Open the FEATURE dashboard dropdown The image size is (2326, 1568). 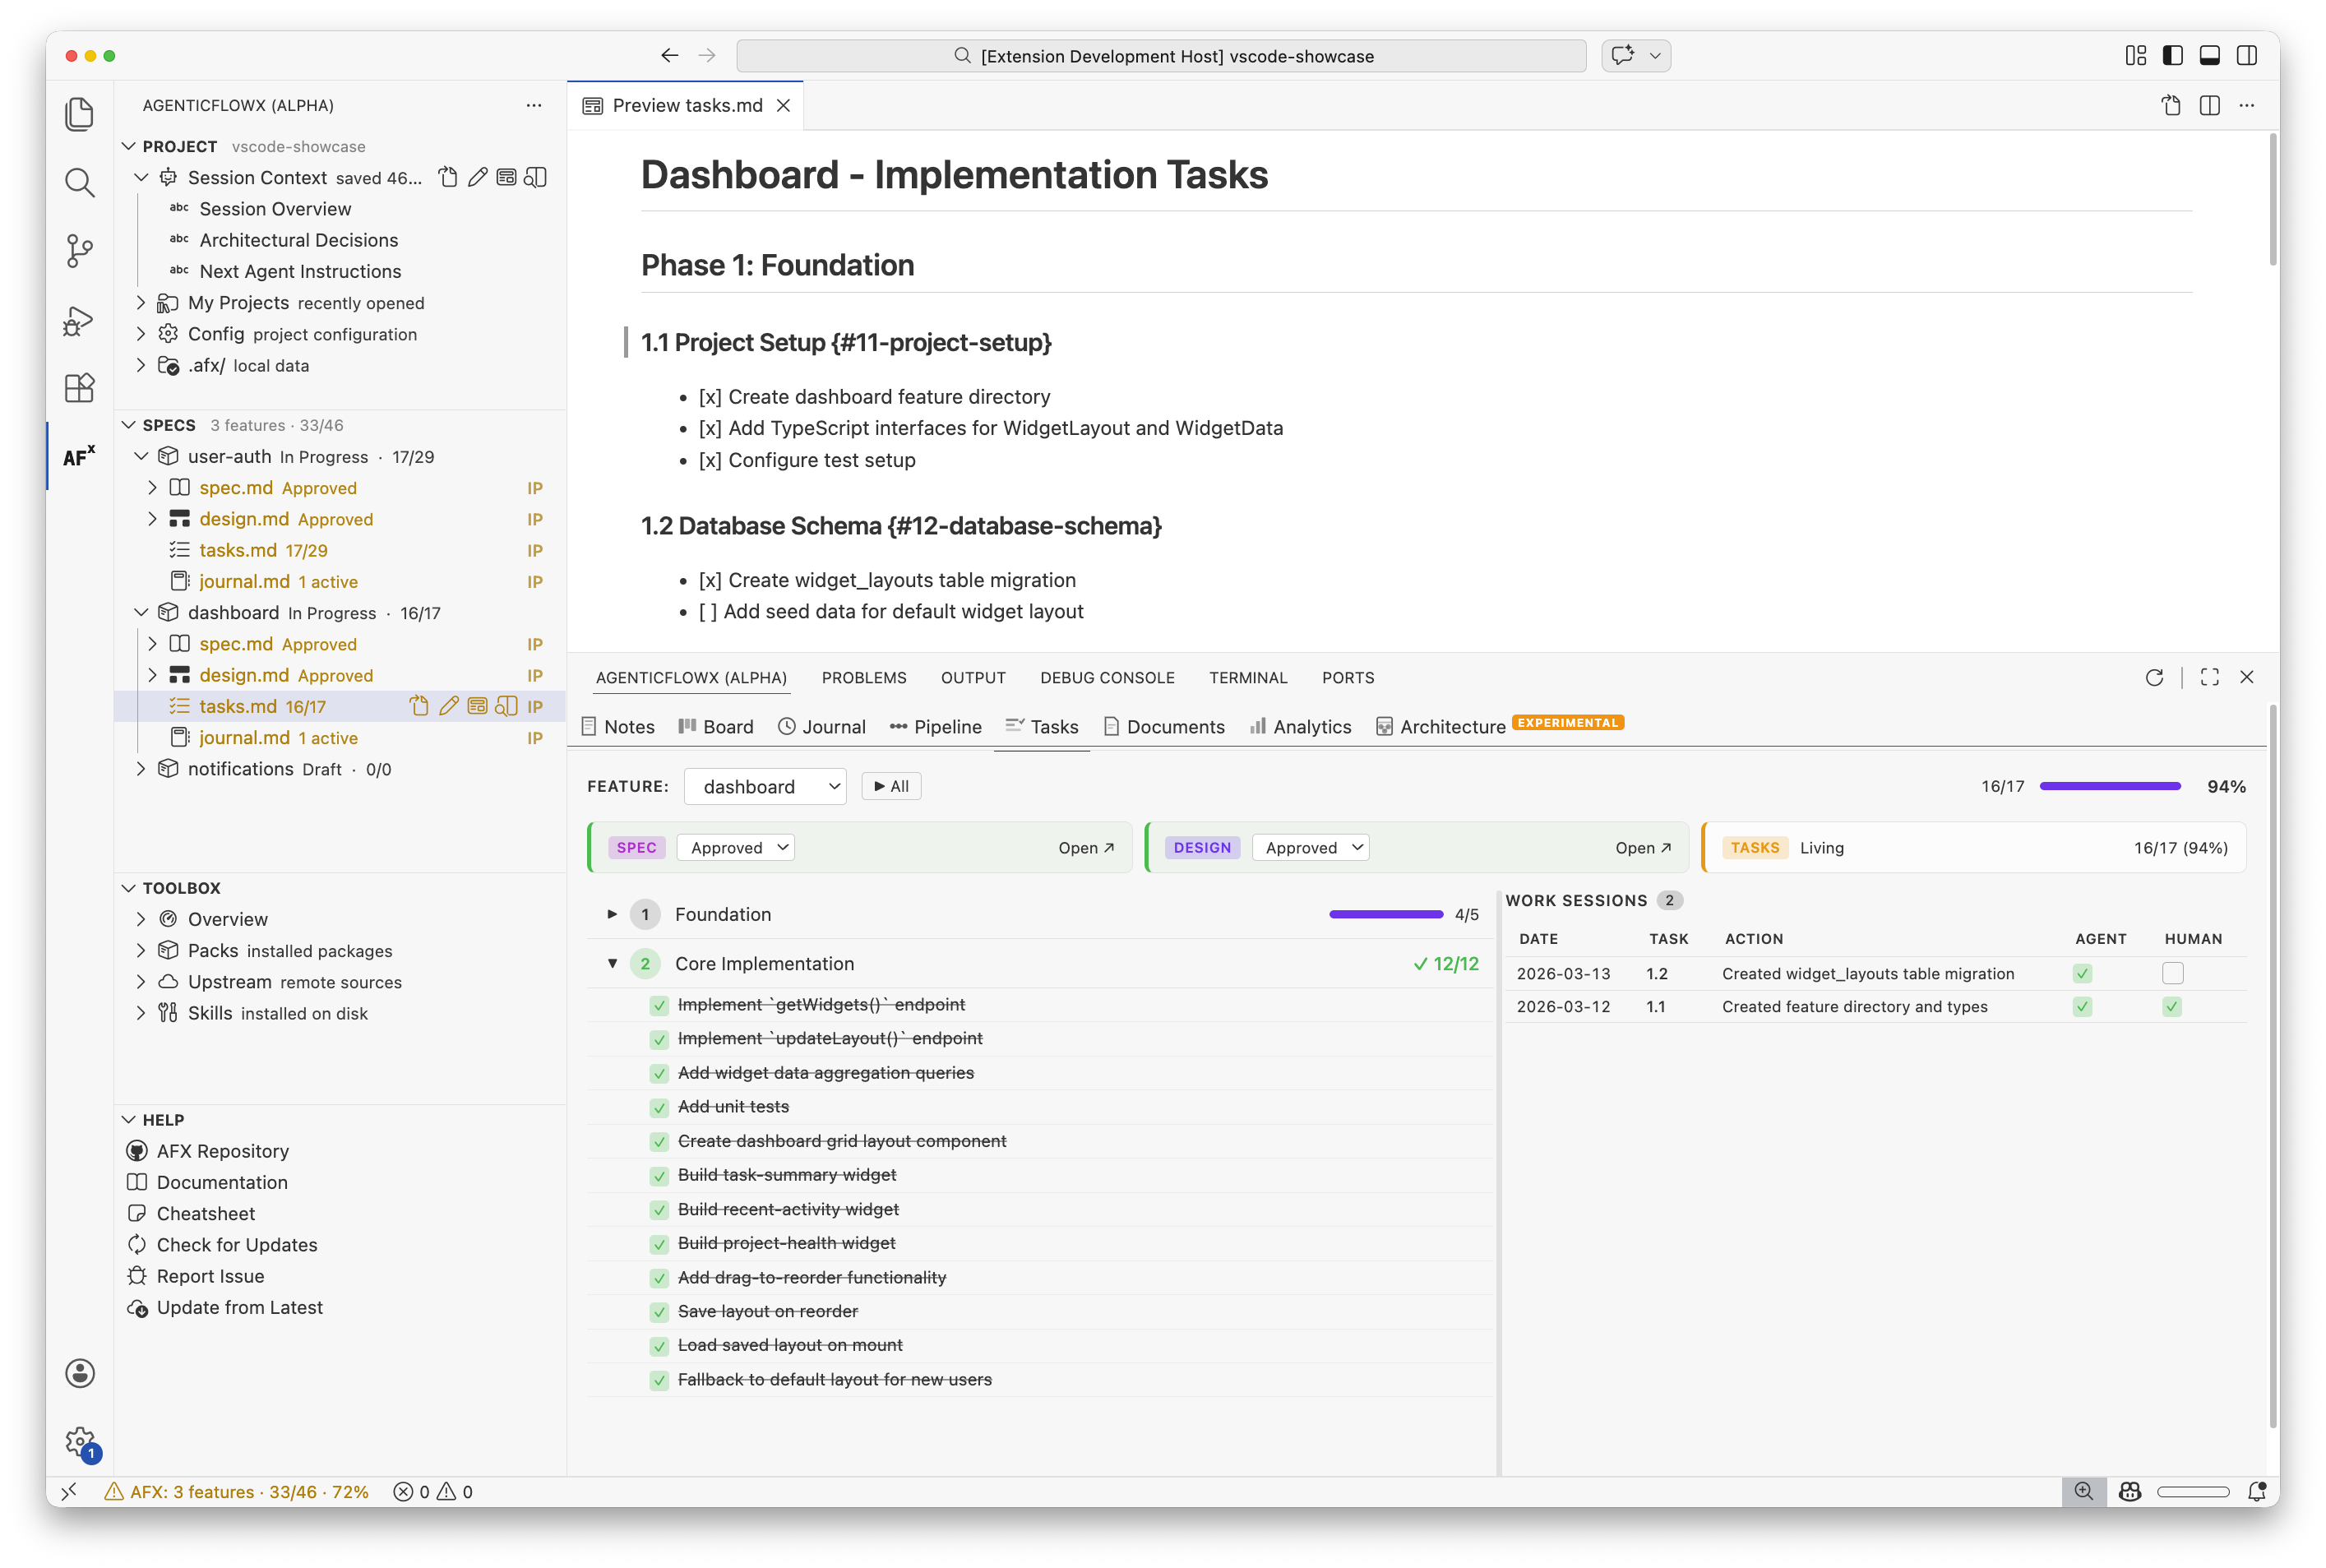coord(764,786)
